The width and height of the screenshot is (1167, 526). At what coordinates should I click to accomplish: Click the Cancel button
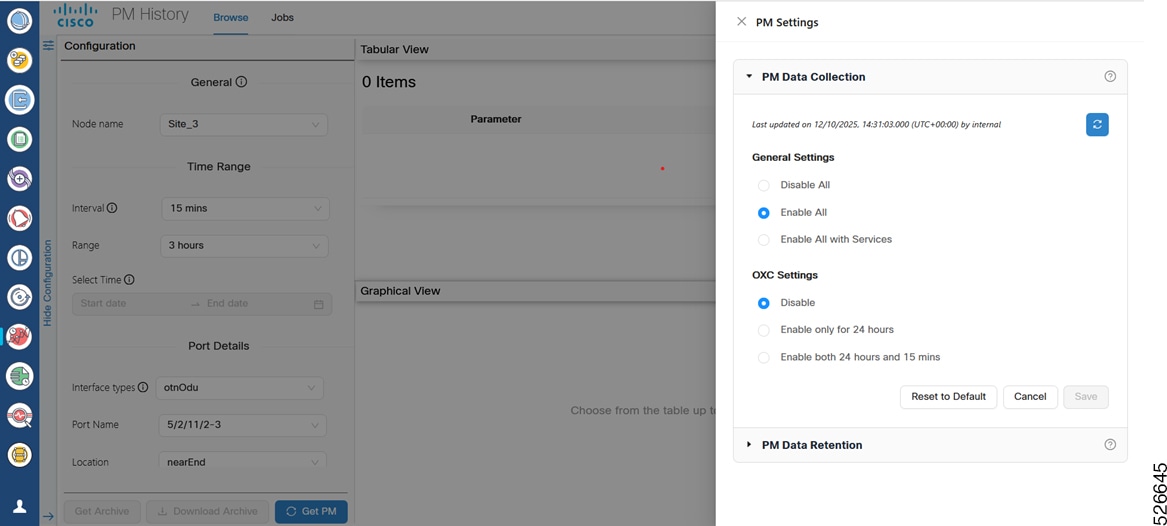click(1030, 397)
